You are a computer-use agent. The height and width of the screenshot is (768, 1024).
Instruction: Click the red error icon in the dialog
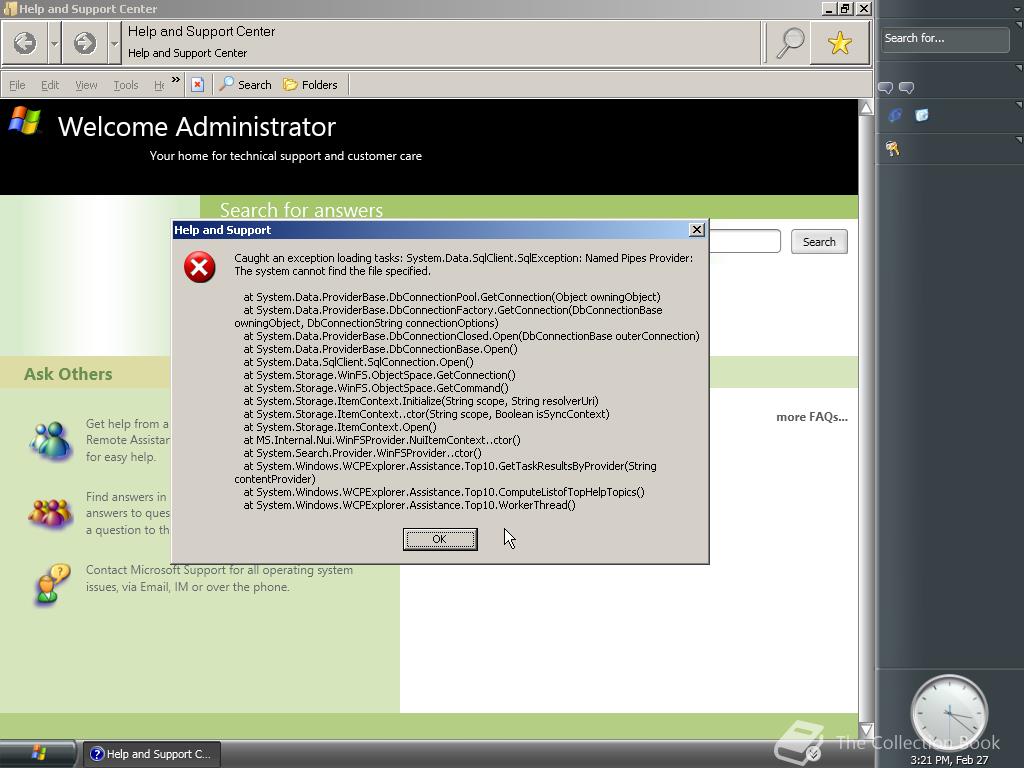click(200, 267)
